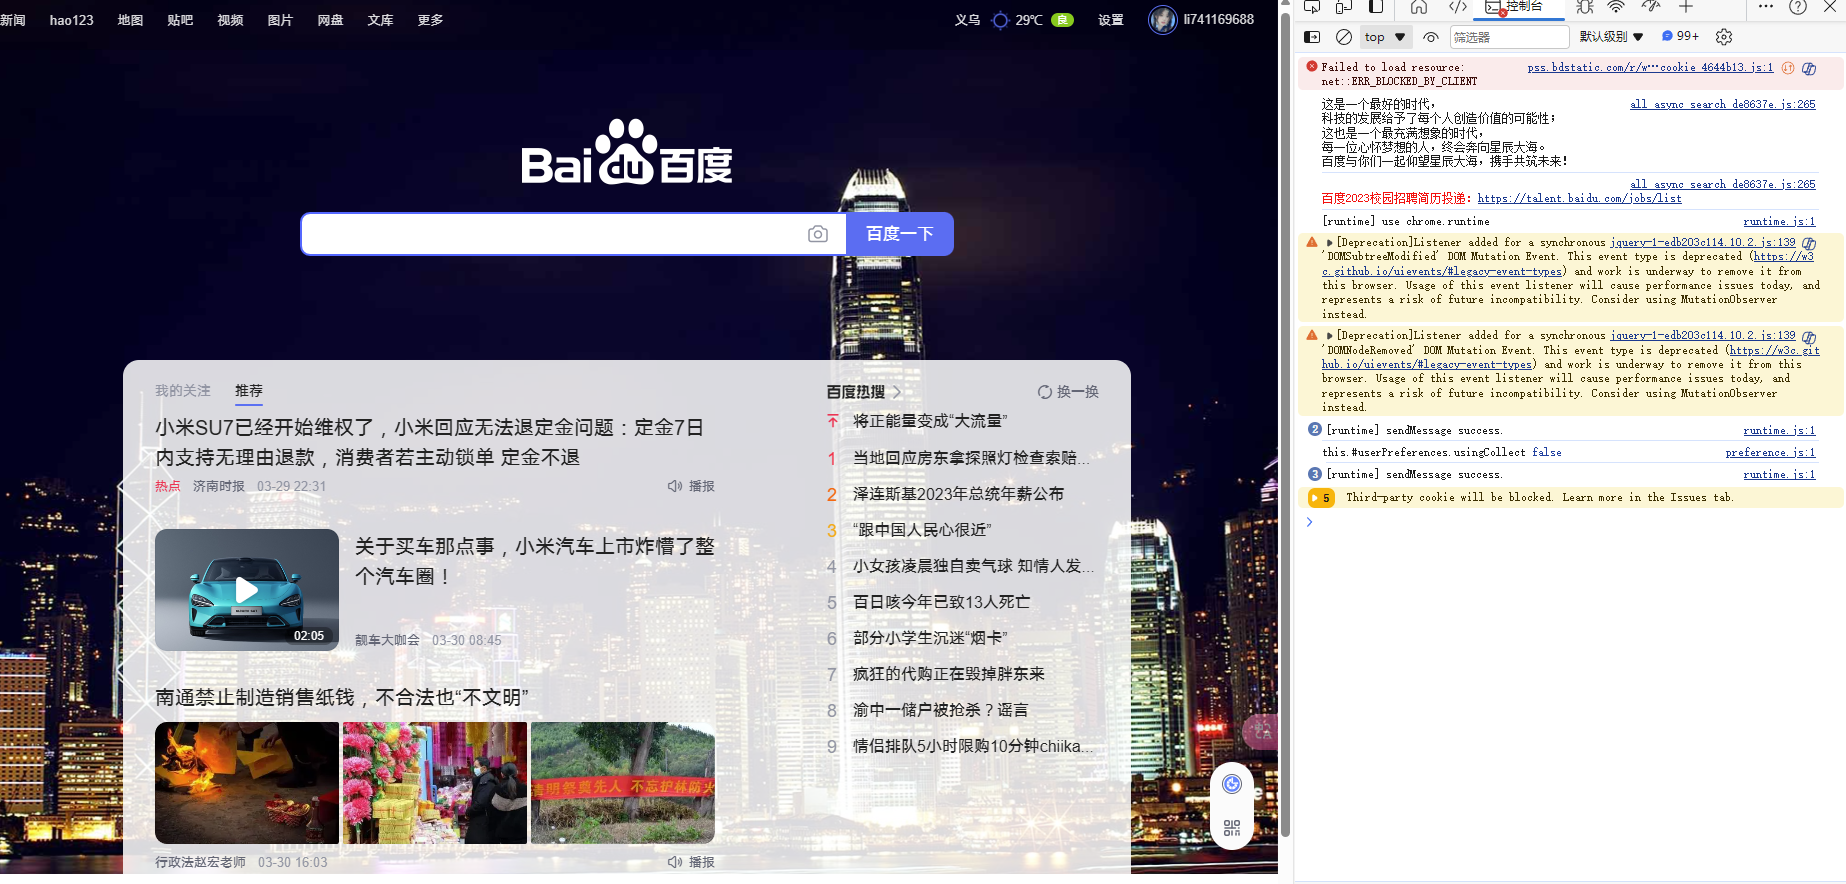The image size is (1846, 884).
Task: Expand 更多 in Baidu top nav
Action: point(430,20)
